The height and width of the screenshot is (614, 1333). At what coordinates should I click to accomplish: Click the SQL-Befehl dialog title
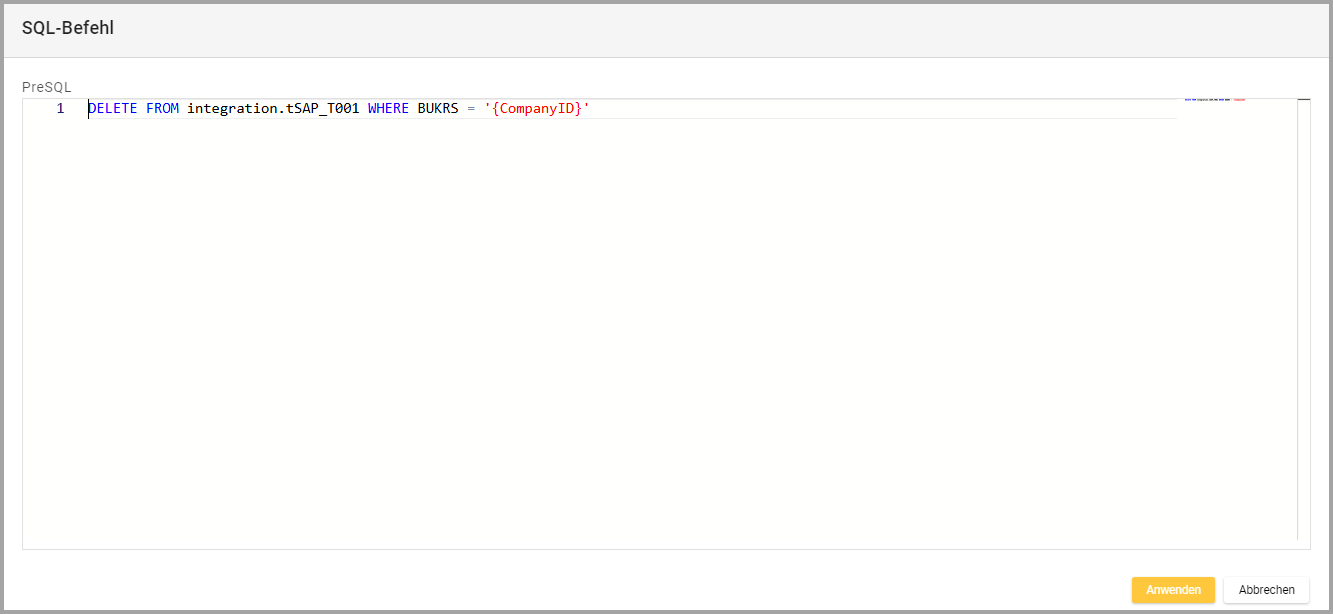68,28
